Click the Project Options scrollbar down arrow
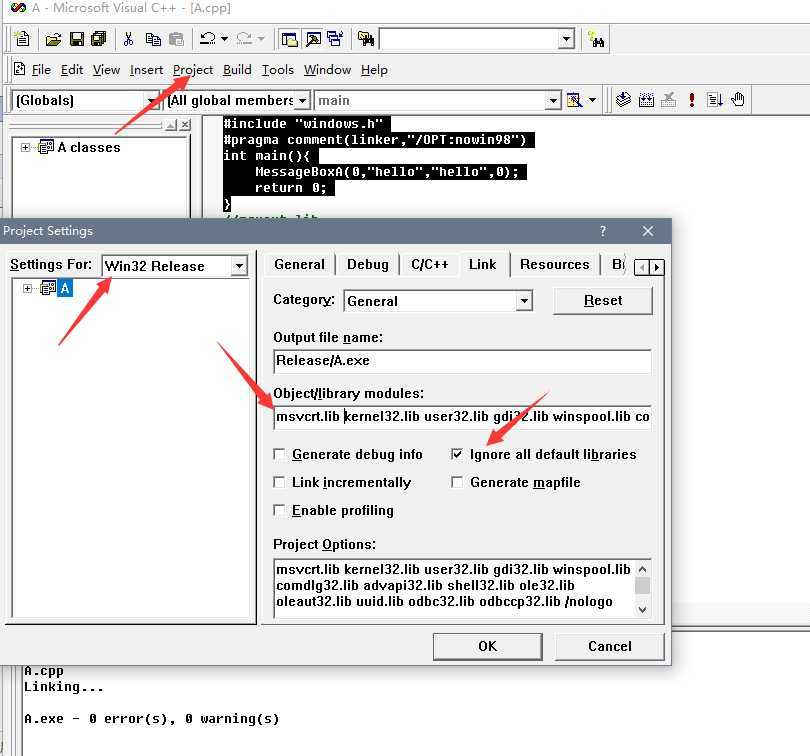 pos(642,609)
